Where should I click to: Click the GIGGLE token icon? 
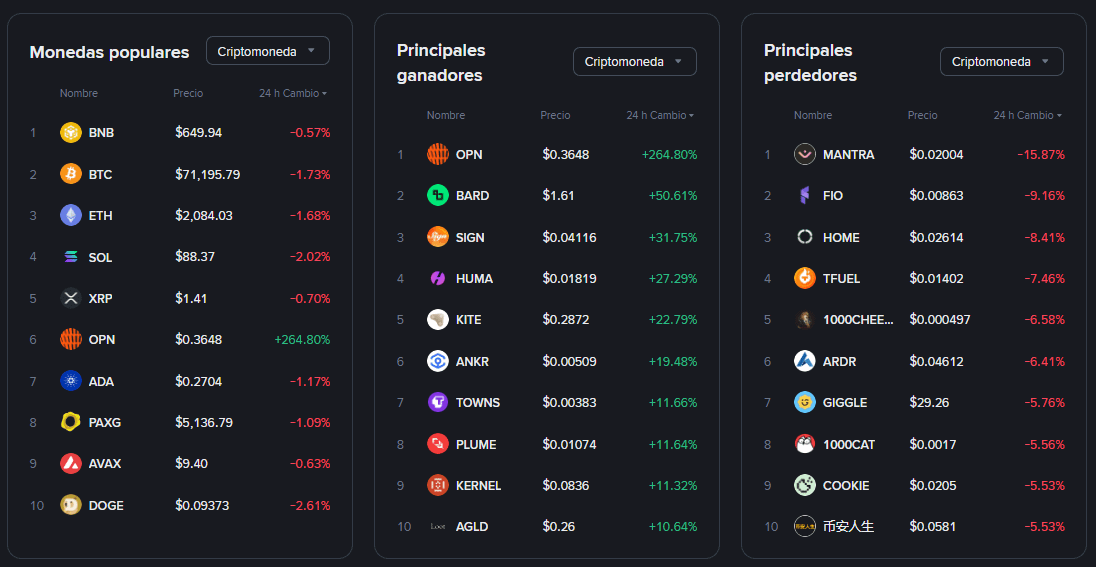click(805, 402)
